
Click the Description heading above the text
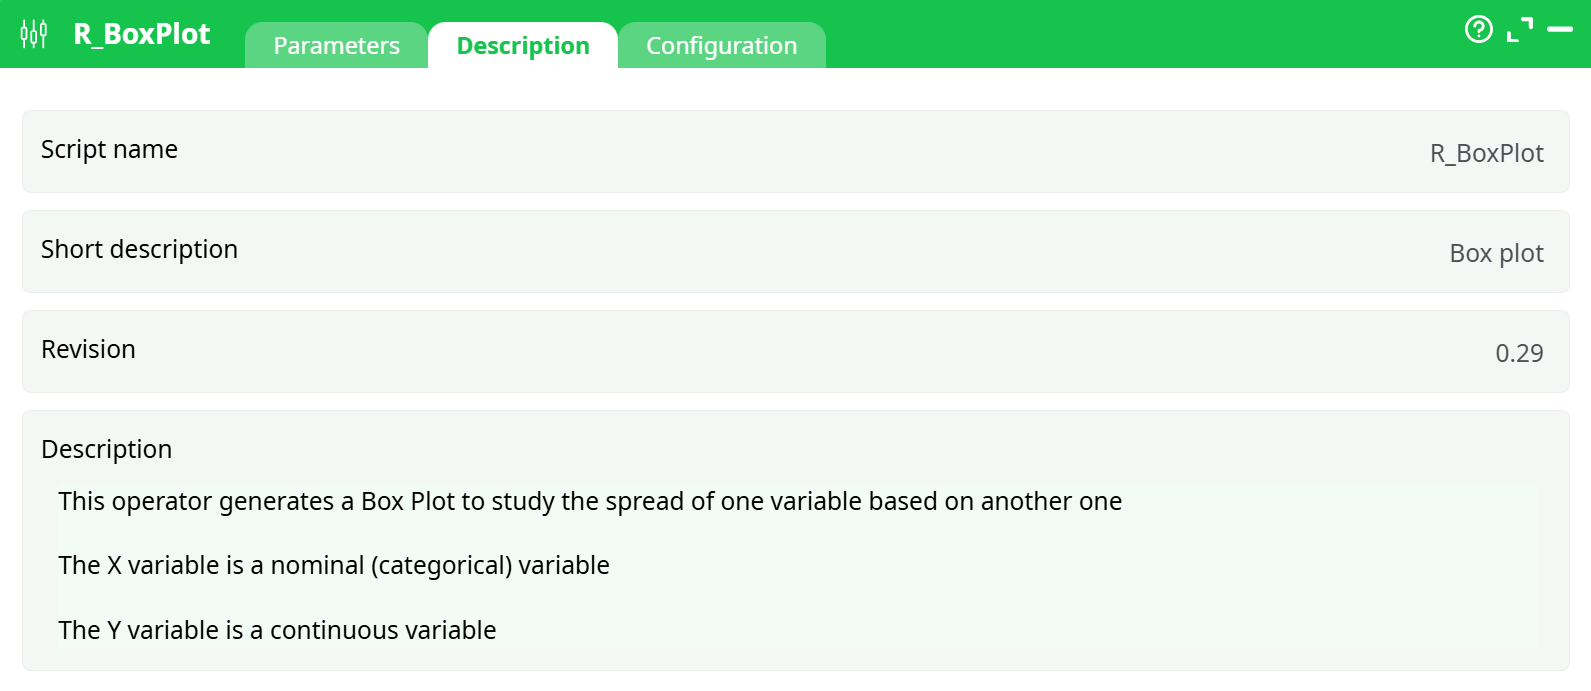(x=106, y=449)
